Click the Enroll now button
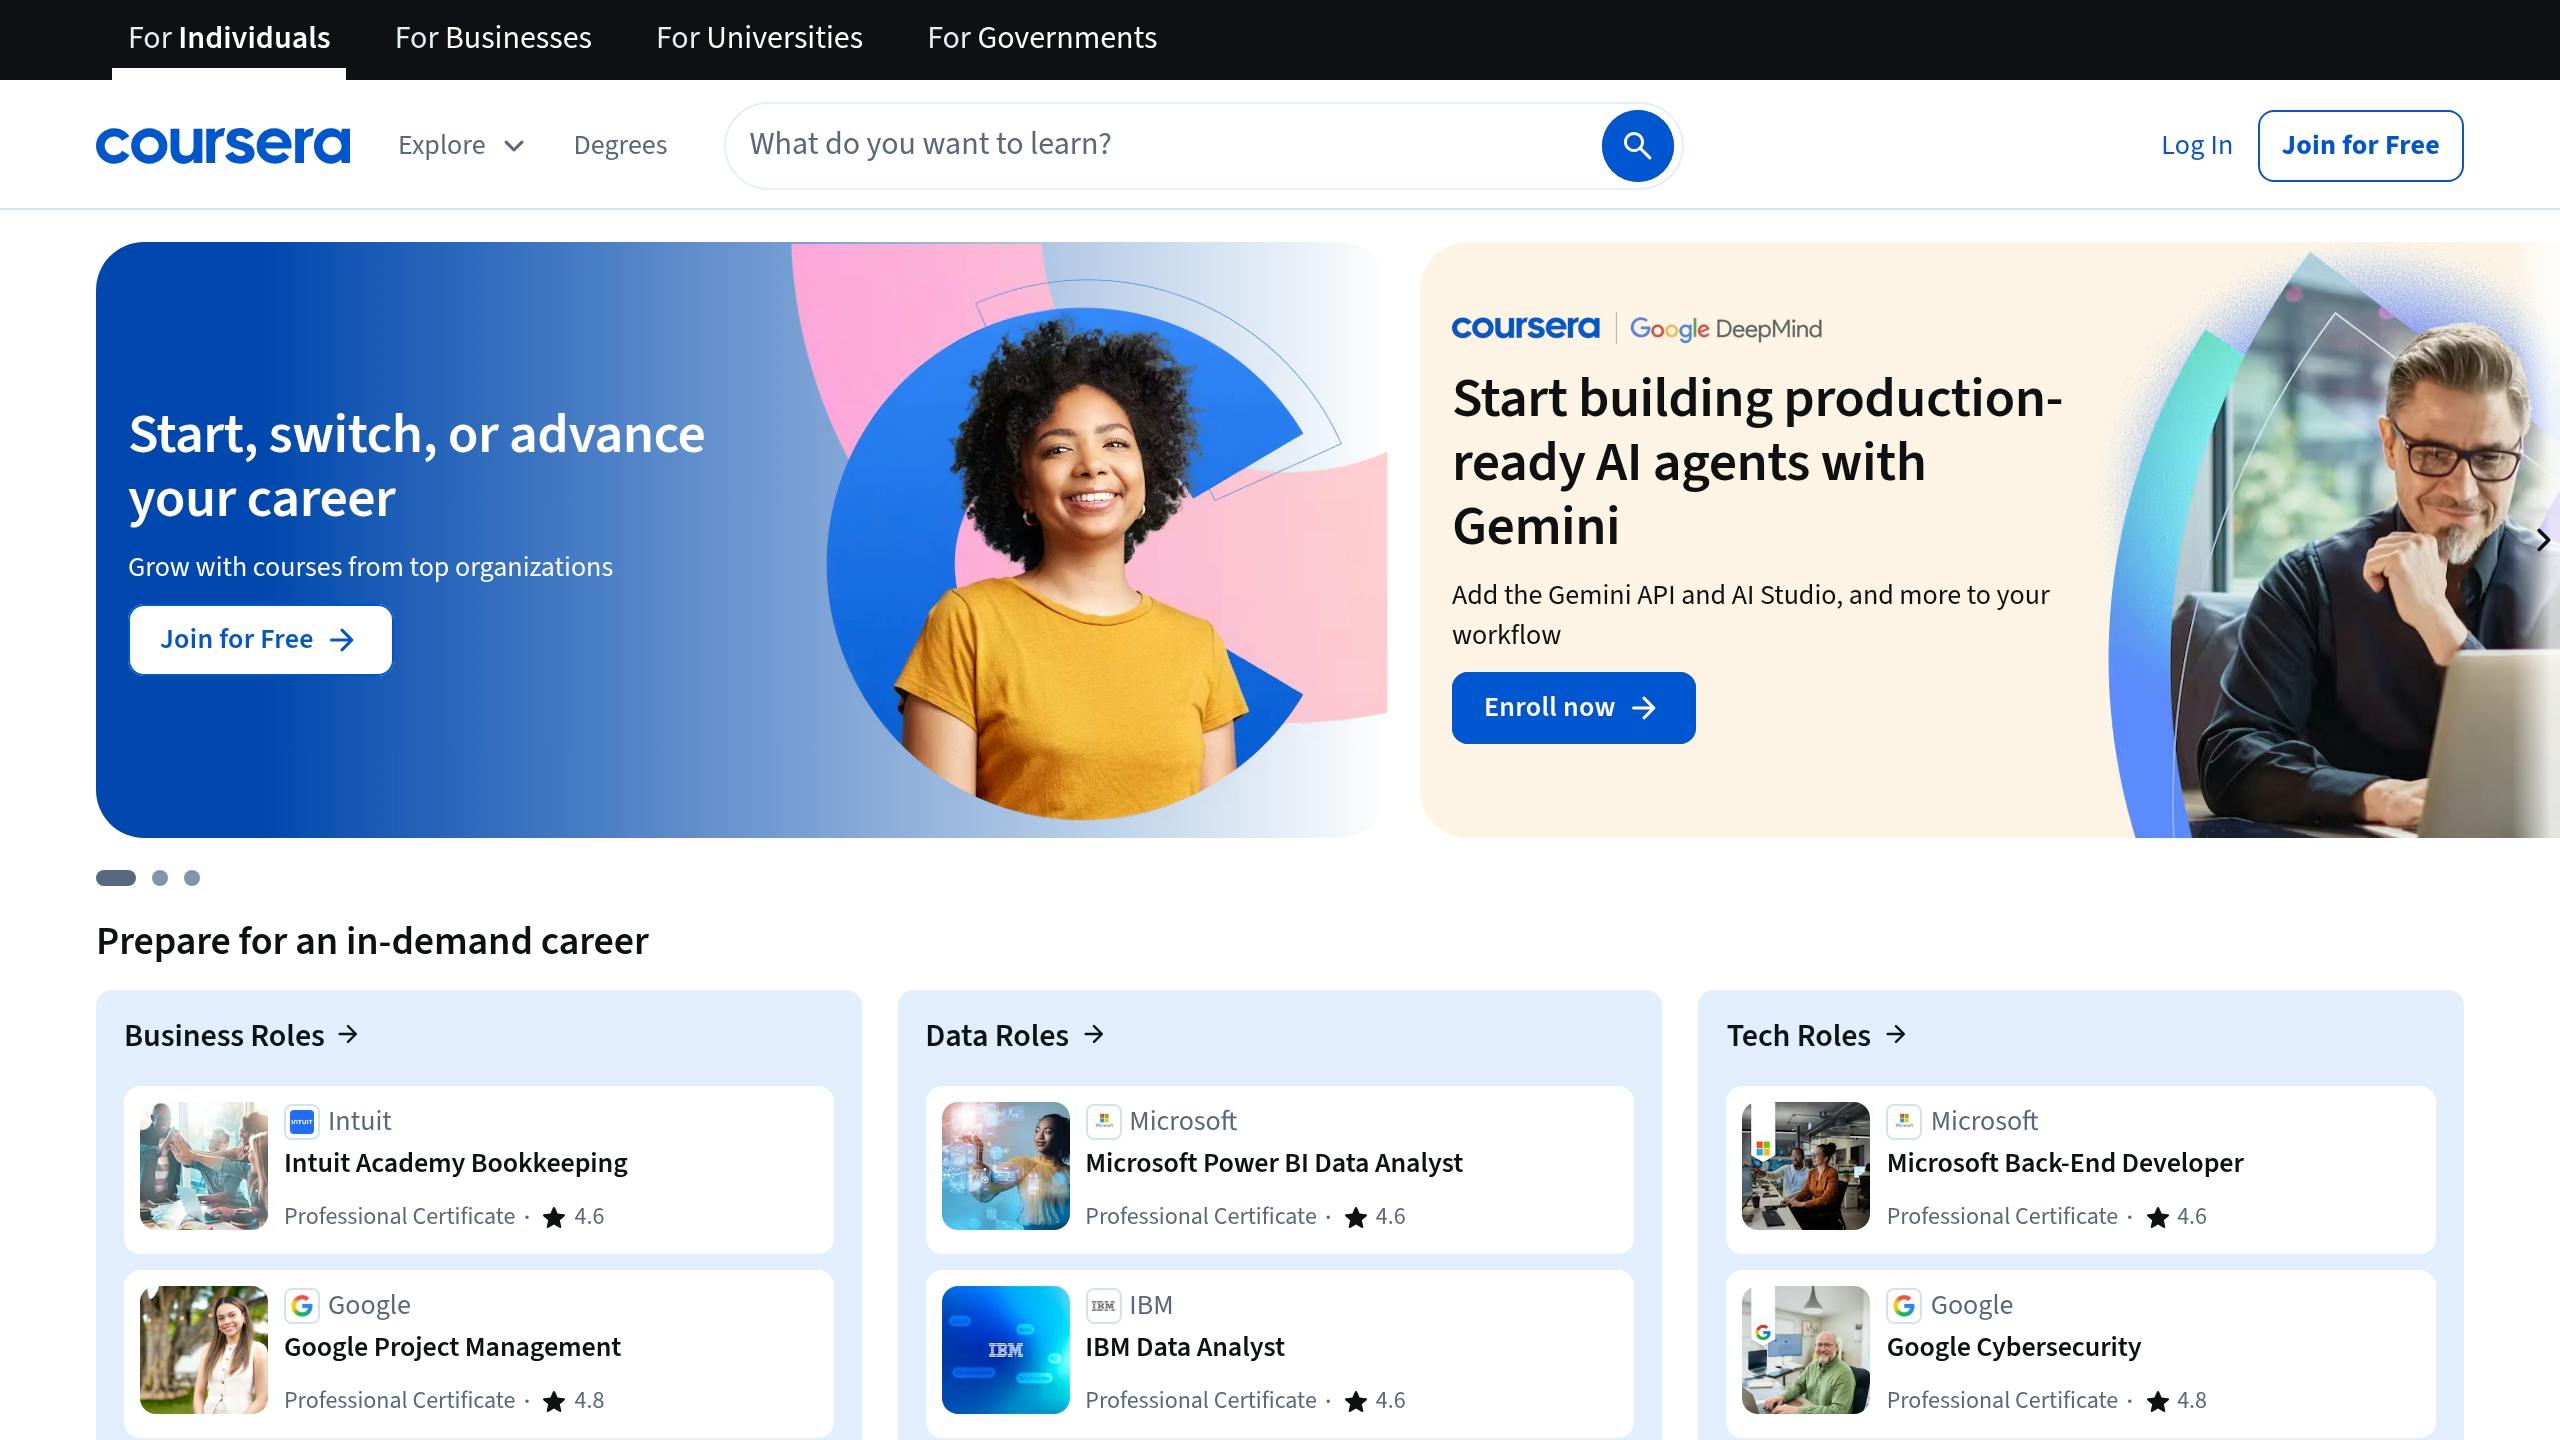This screenshot has width=2560, height=1440. (1573, 708)
